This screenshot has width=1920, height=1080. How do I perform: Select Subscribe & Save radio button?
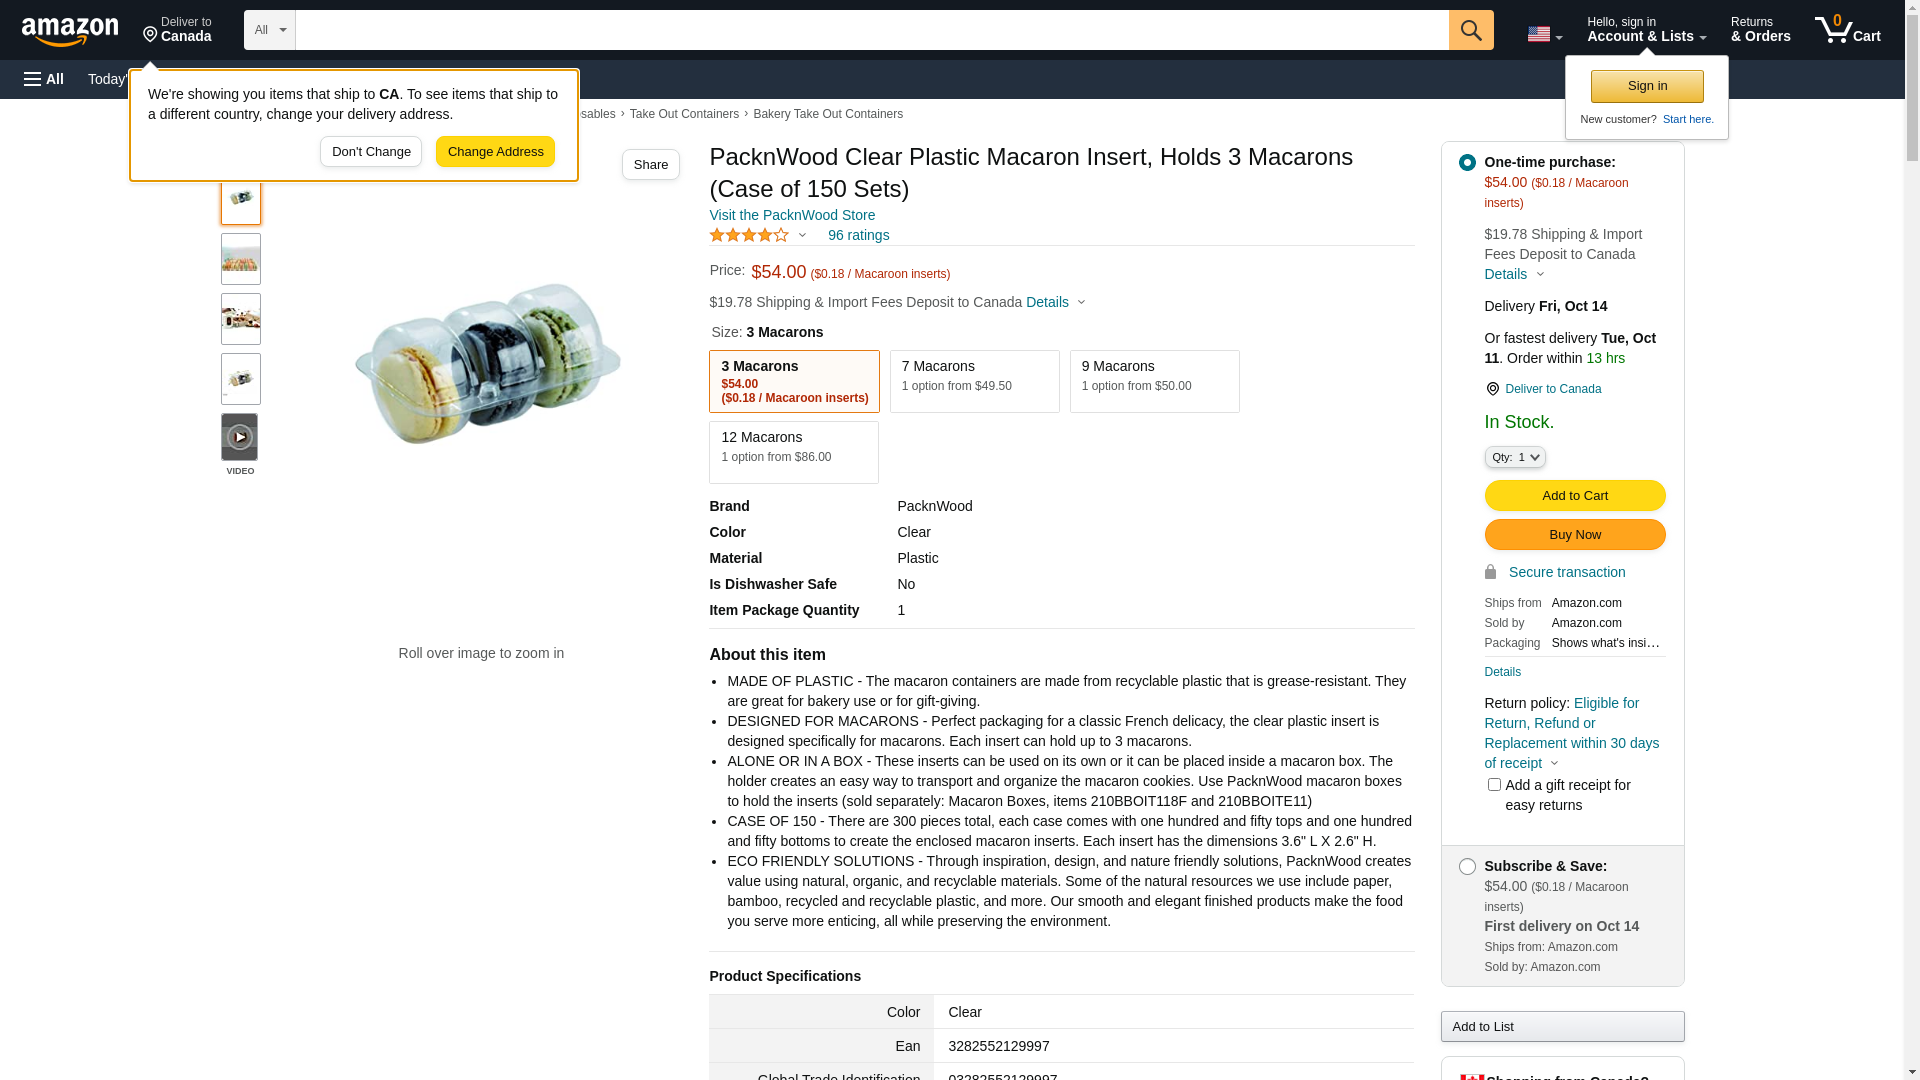(1466, 866)
